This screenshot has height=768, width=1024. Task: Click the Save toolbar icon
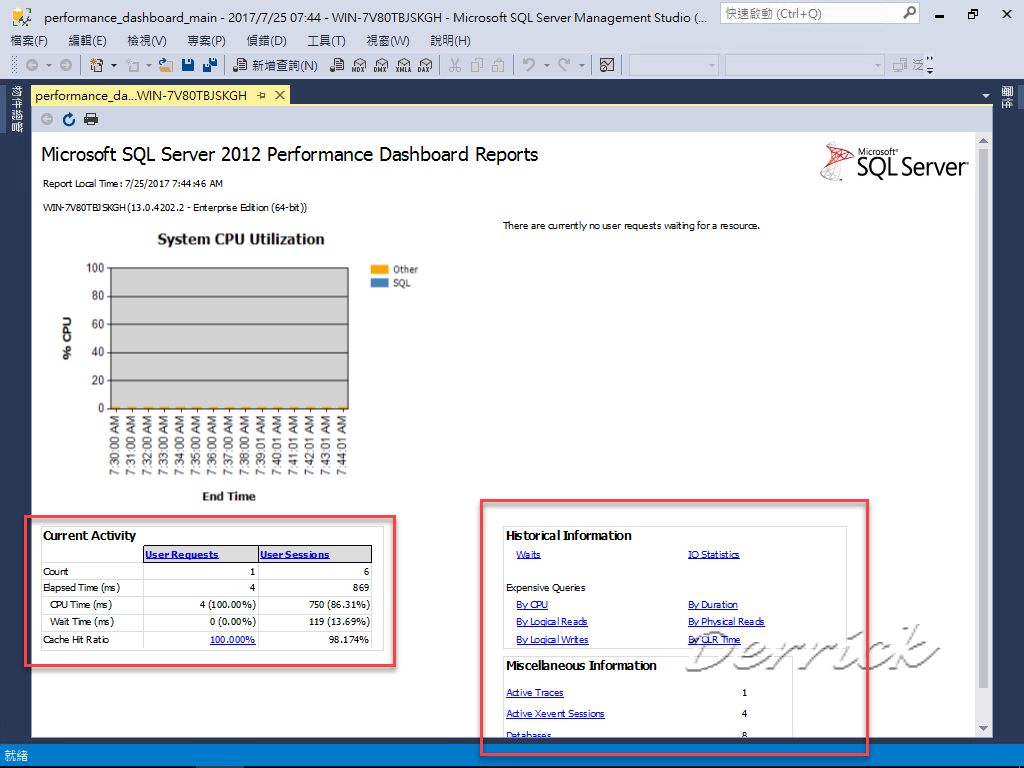coord(188,64)
